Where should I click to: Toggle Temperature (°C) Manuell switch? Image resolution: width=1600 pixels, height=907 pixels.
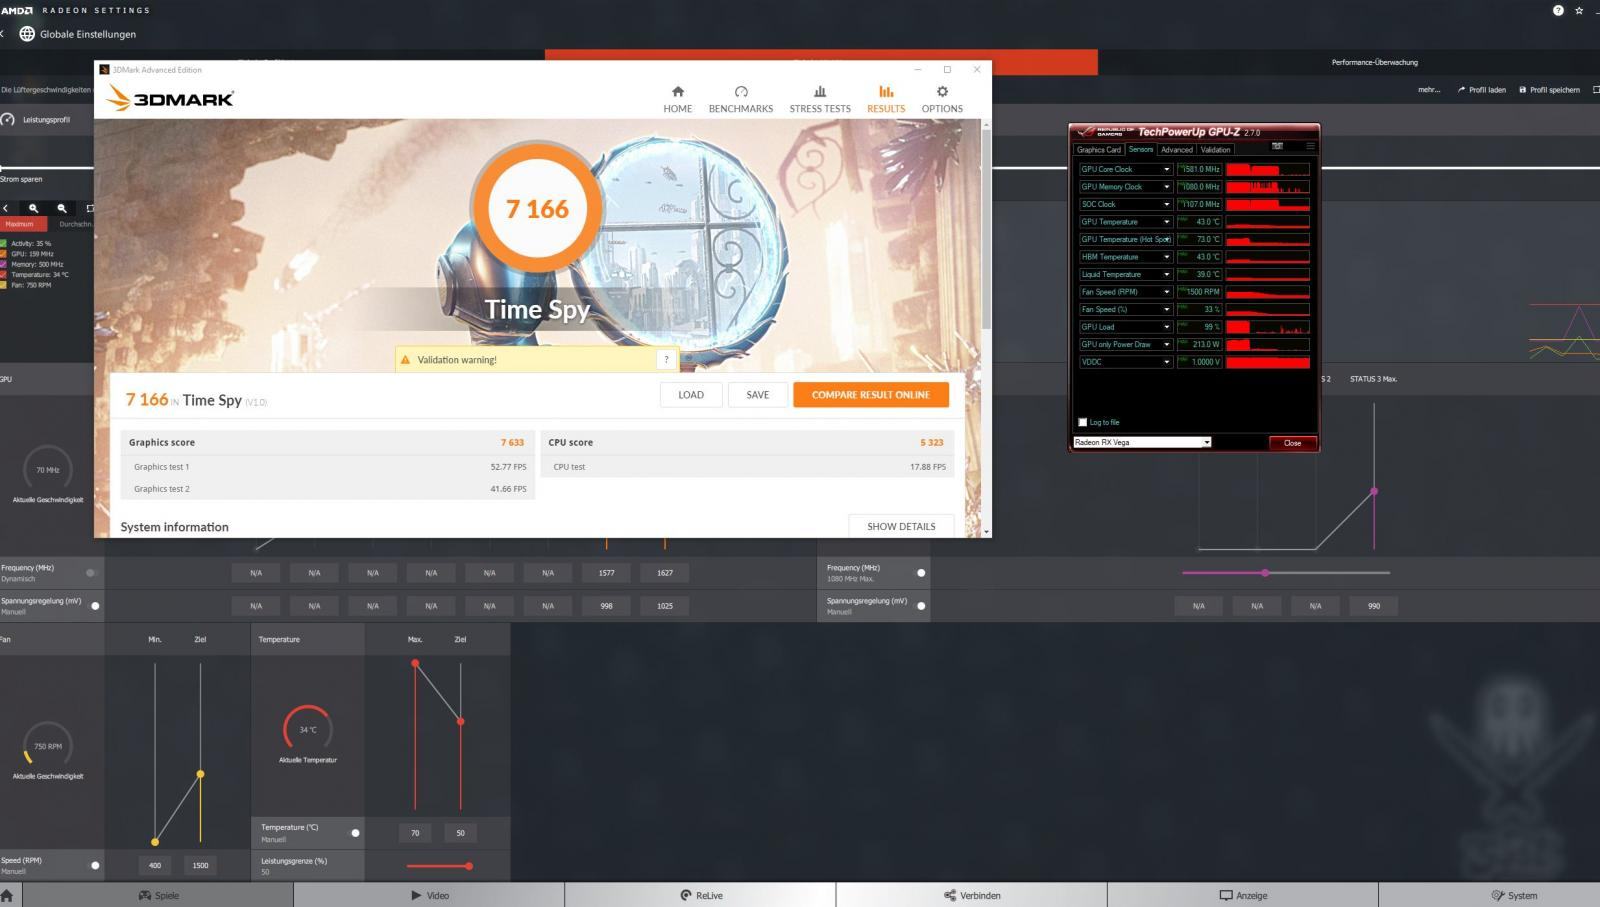[353, 833]
